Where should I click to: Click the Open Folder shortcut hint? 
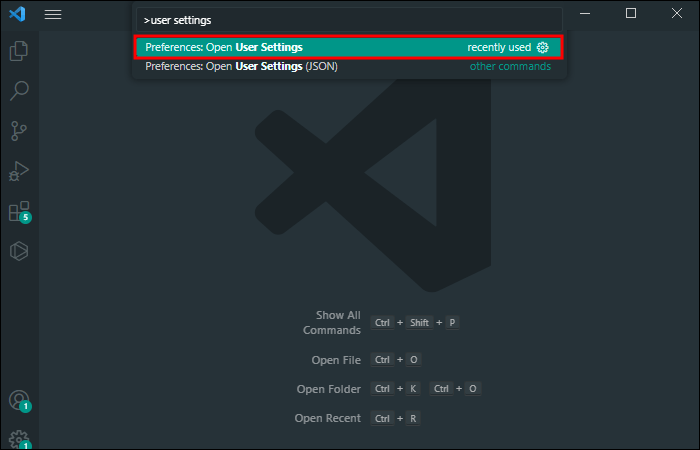tap(329, 389)
